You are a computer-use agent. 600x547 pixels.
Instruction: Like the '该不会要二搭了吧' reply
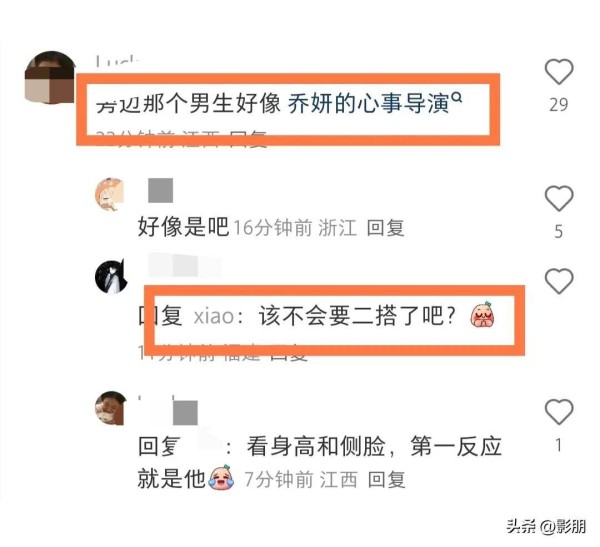point(559,281)
